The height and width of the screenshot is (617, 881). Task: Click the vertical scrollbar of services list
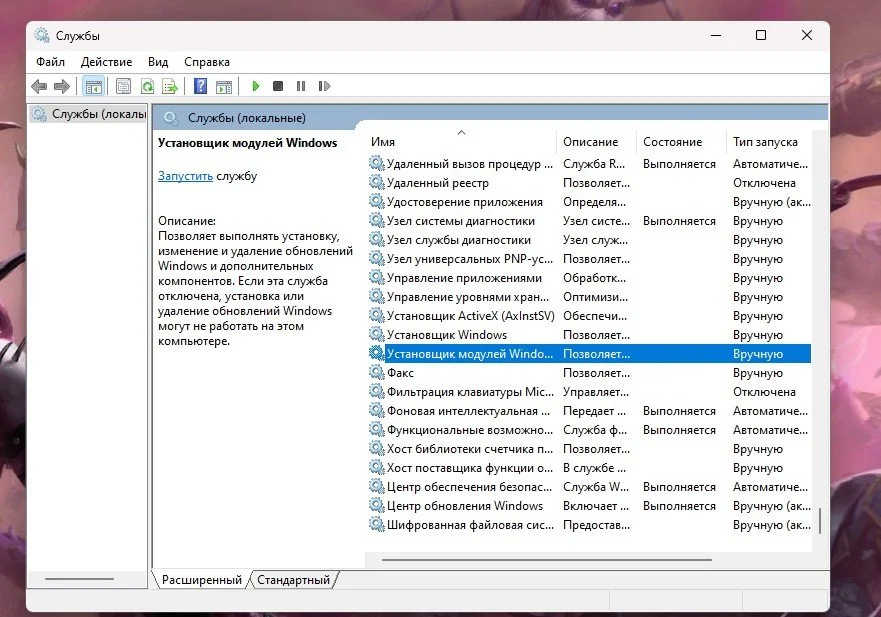pyautogui.click(x=820, y=520)
